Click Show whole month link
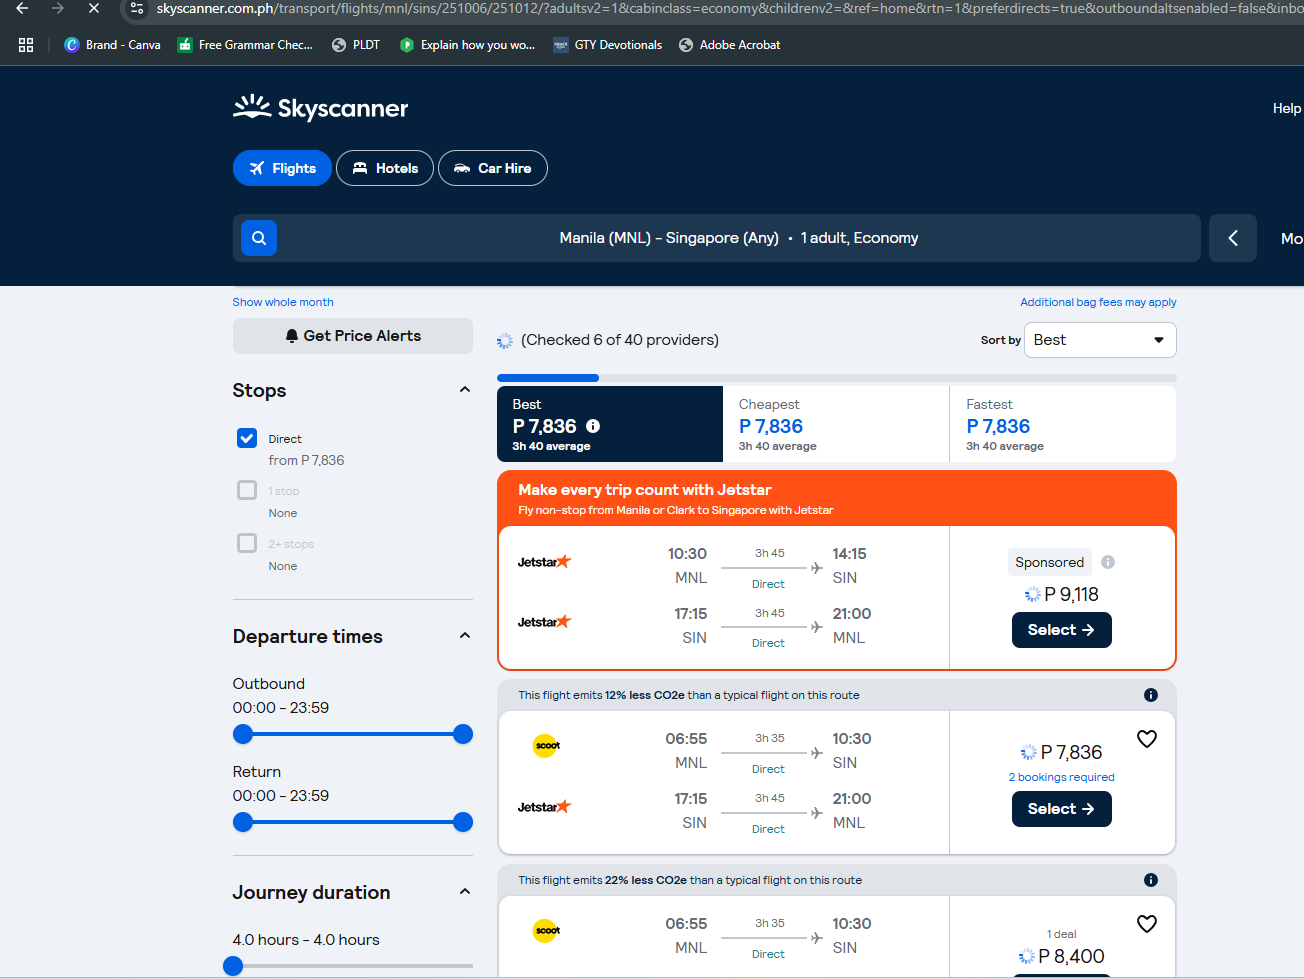The height and width of the screenshot is (979, 1304). click(x=283, y=302)
